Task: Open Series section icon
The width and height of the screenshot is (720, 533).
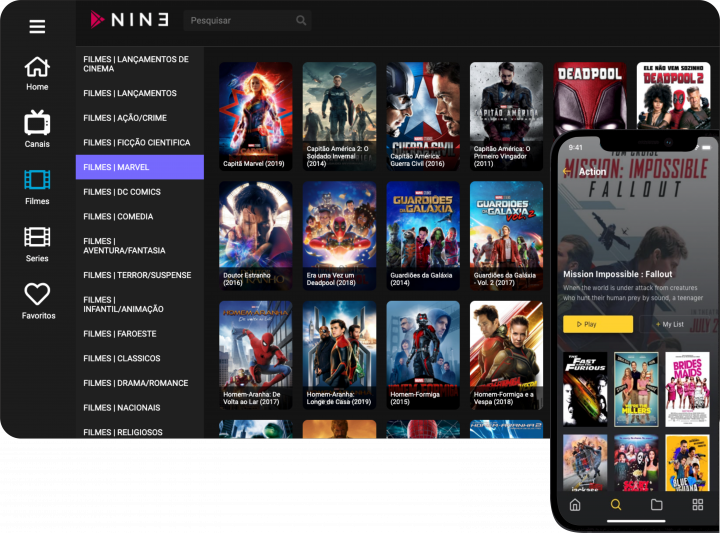Action: click(x=37, y=243)
